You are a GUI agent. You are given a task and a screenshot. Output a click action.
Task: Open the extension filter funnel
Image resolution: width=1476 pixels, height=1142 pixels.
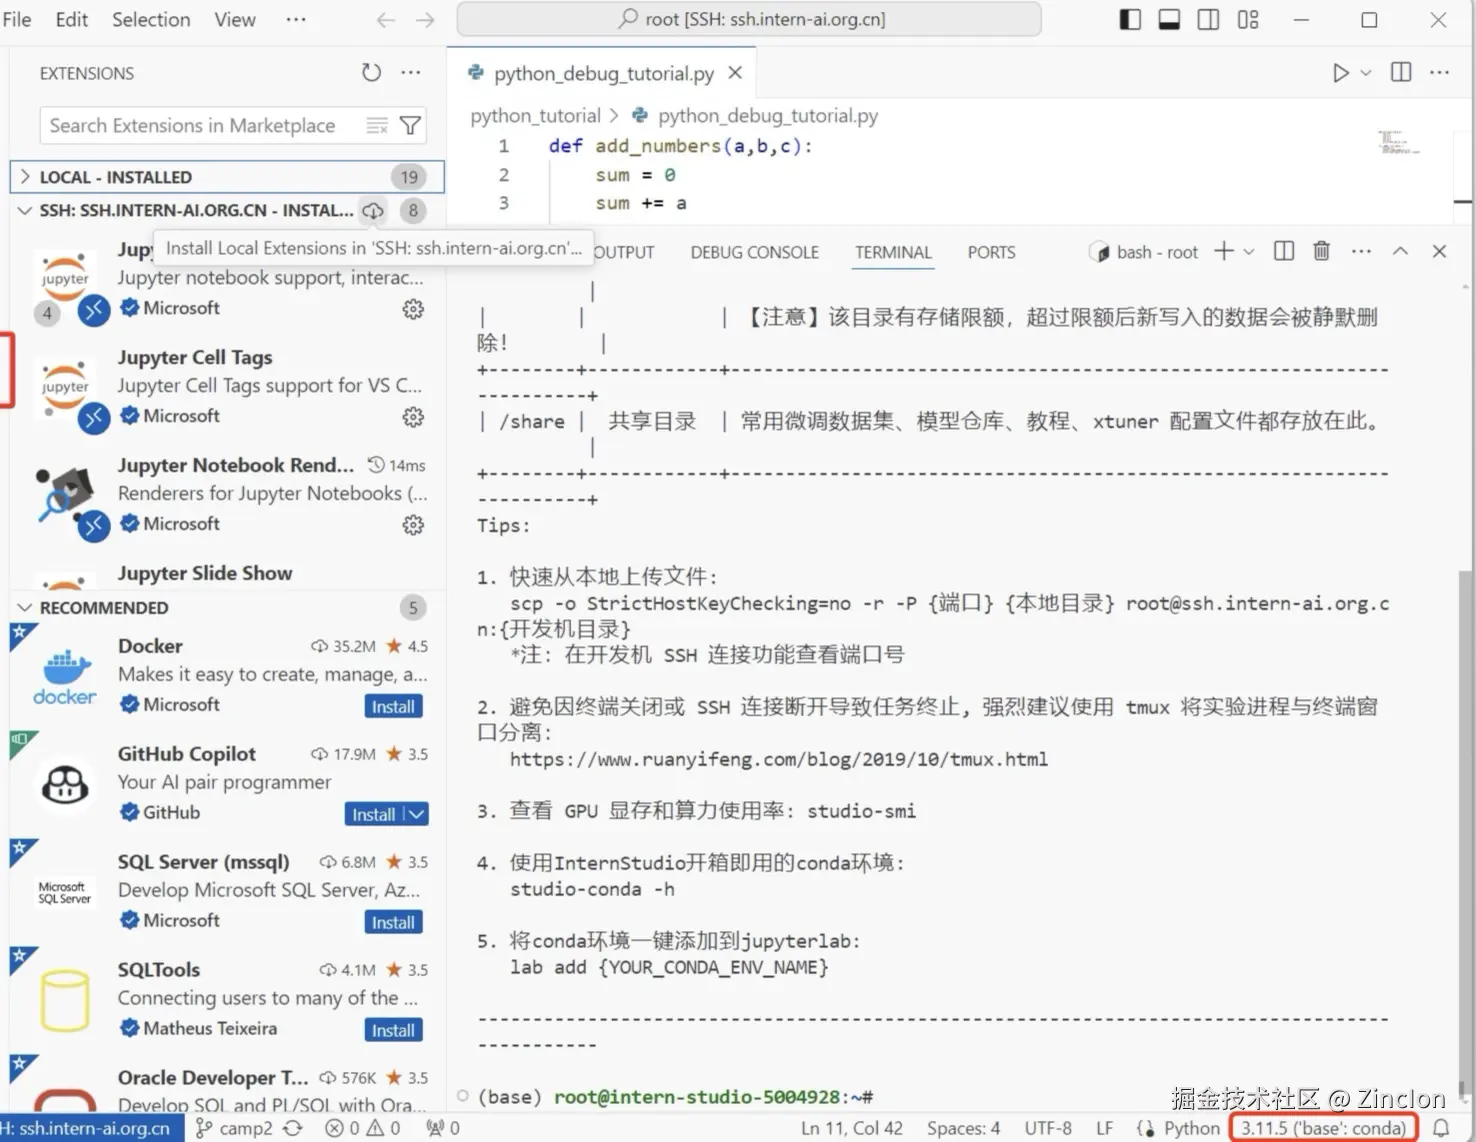click(410, 125)
